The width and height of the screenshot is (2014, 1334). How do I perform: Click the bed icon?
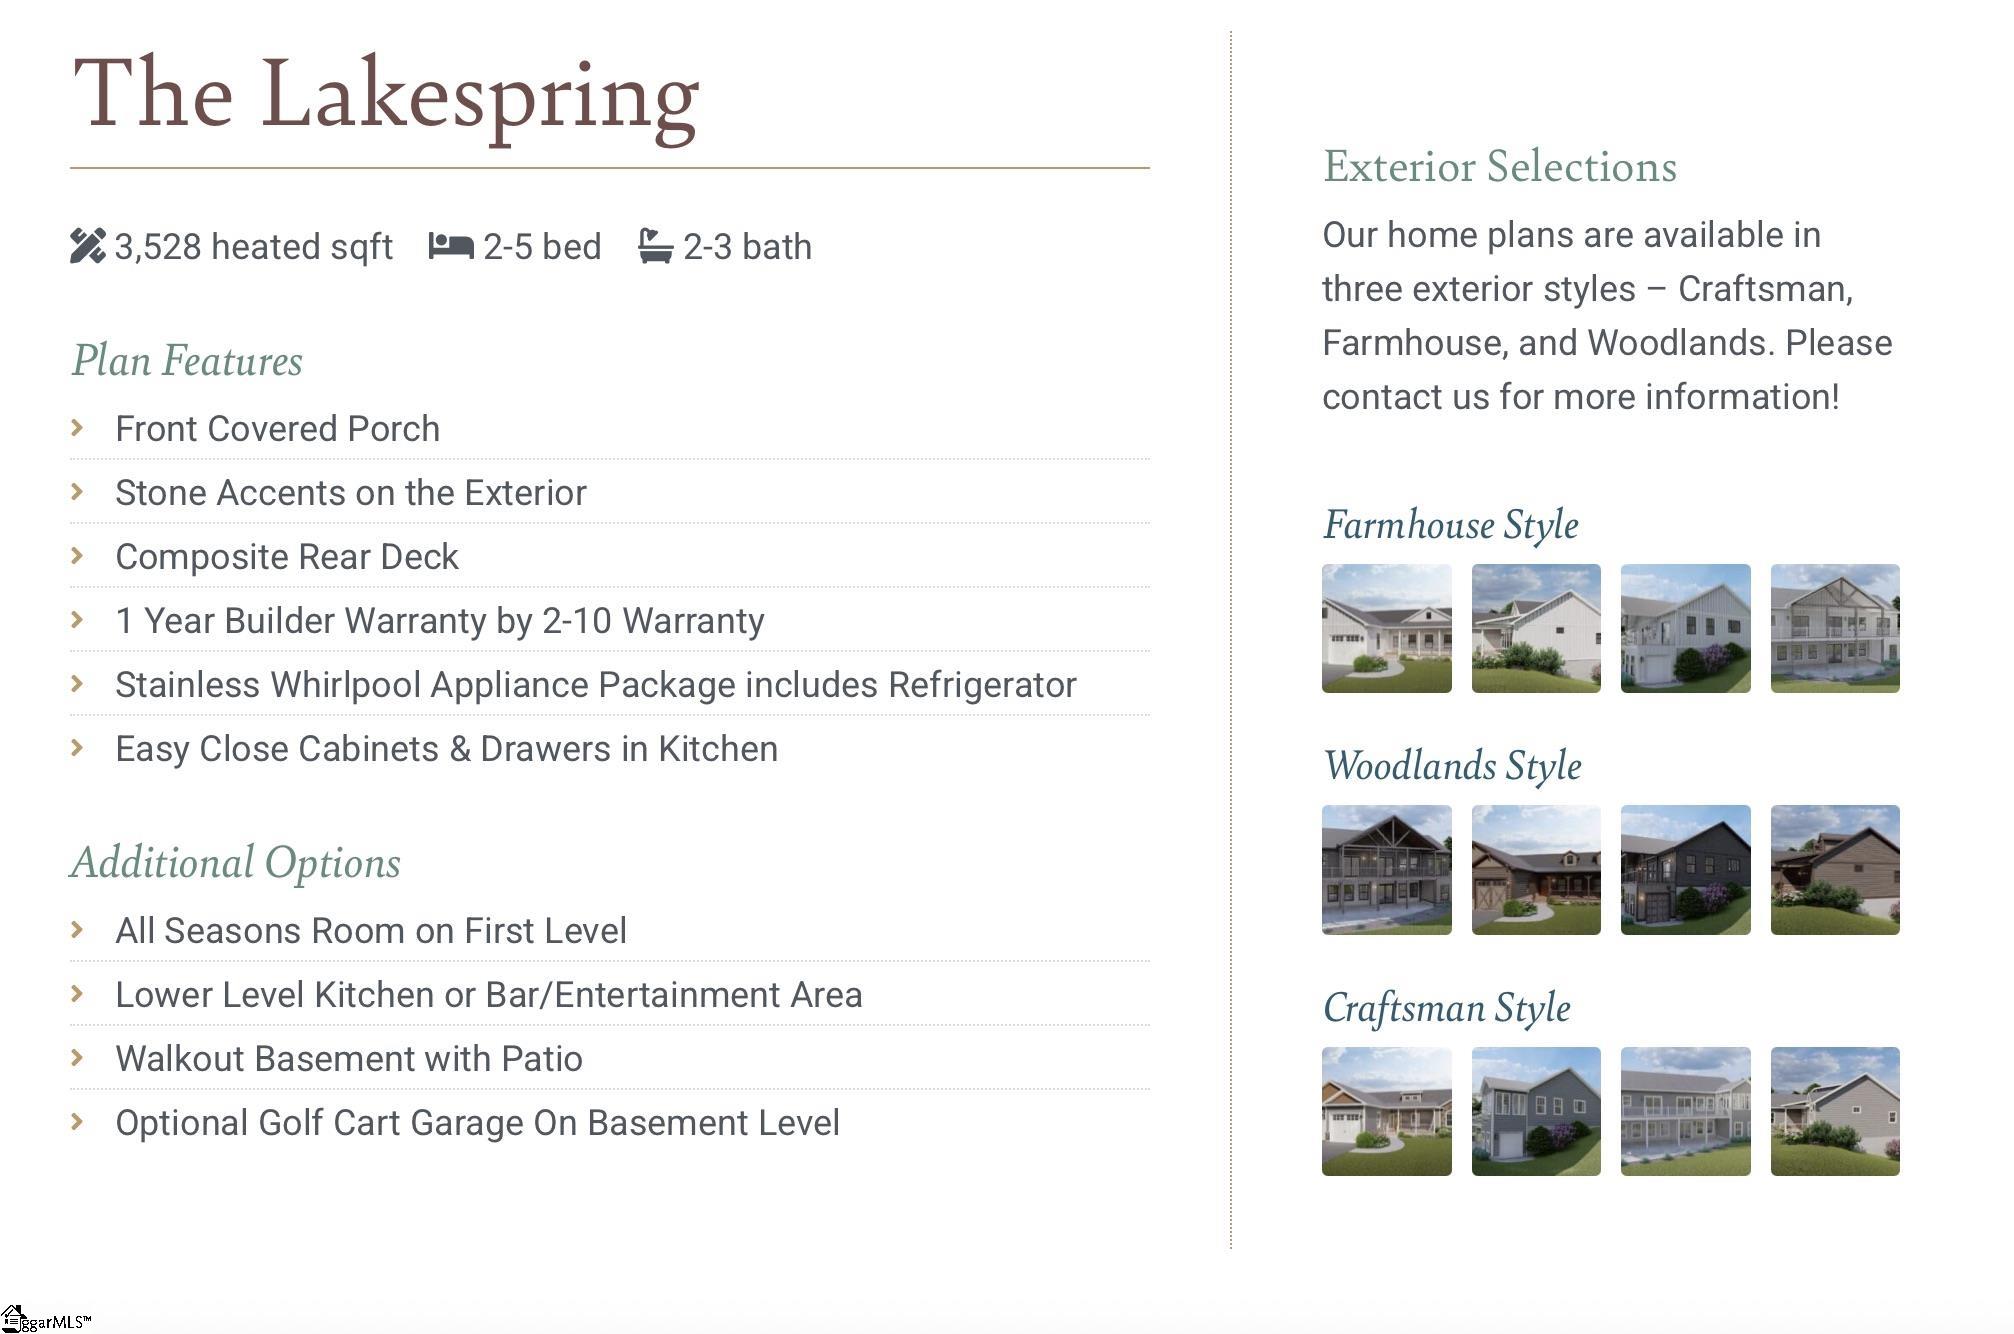click(450, 245)
